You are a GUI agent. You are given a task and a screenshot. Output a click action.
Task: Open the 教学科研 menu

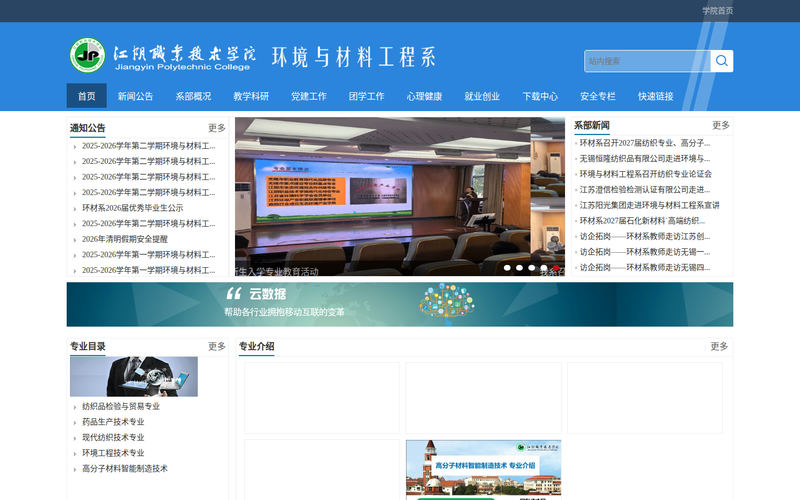(x=251, y=96)
